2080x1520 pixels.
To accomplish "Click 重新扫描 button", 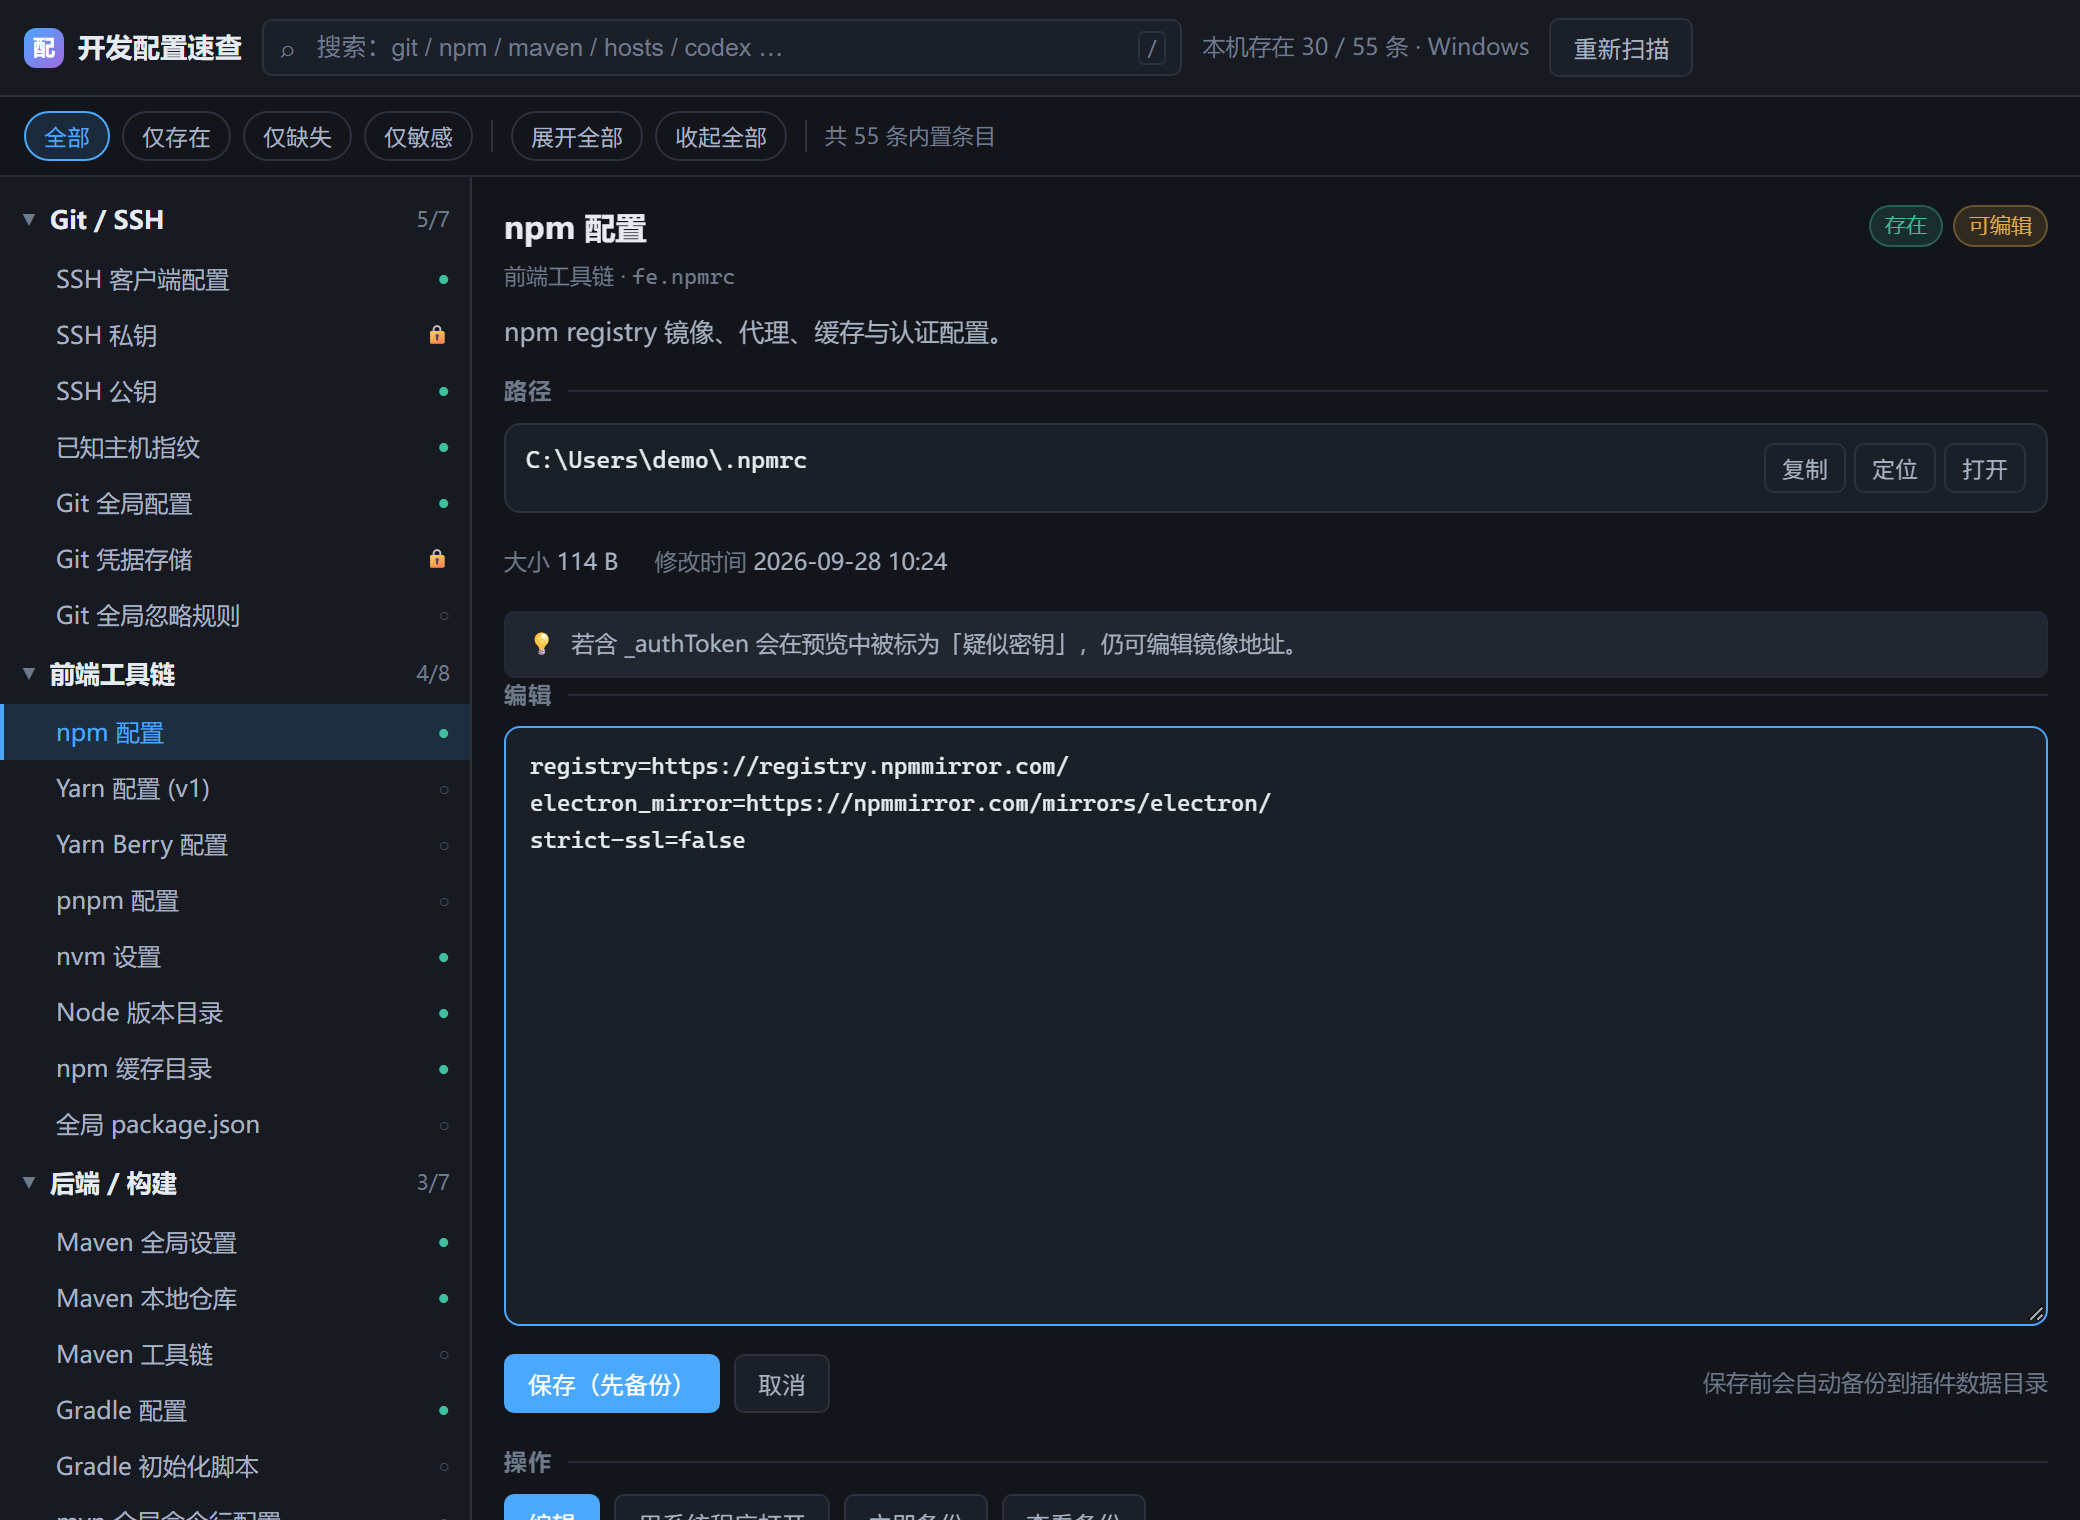I will coord(1621,48).
